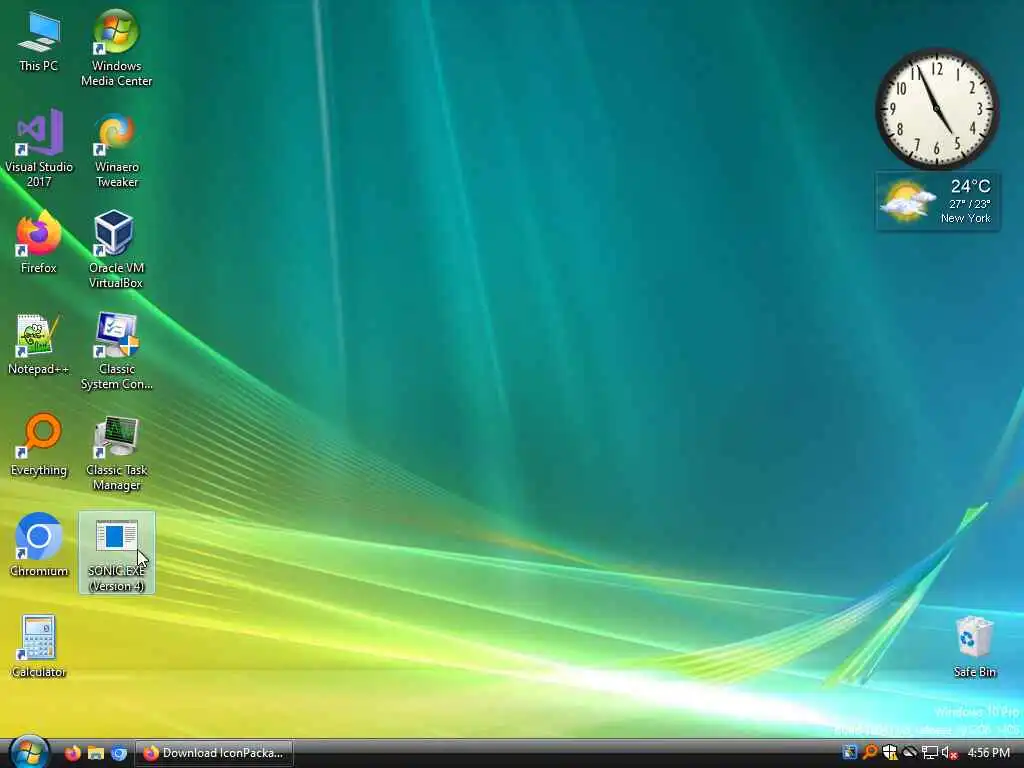1024x768 pixels.
Task: Select the Firefox desktop shortcut
Action: 39,242
